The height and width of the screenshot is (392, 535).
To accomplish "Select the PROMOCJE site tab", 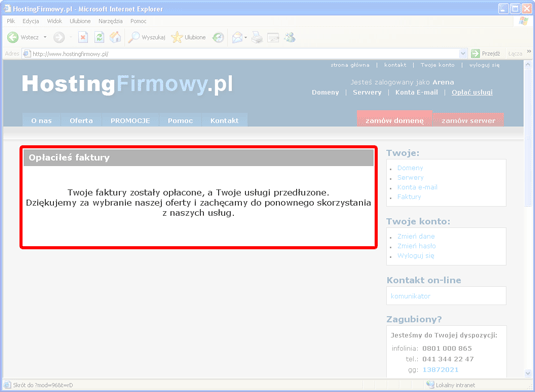I will pos(130,120).
